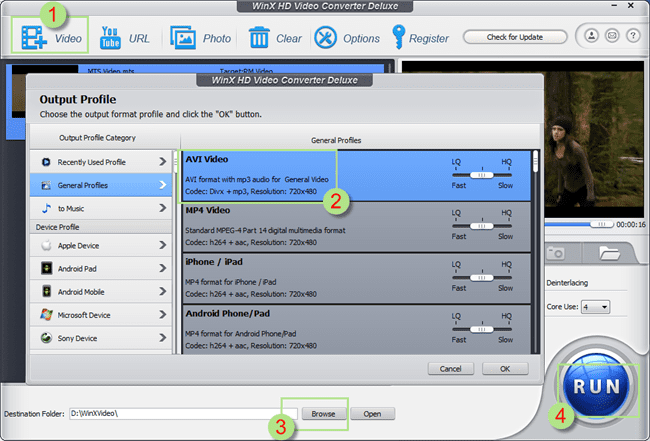This screenshot has width=650, height=441.
Task: Click the add Video icon
Action: click(x=34, y=38)
